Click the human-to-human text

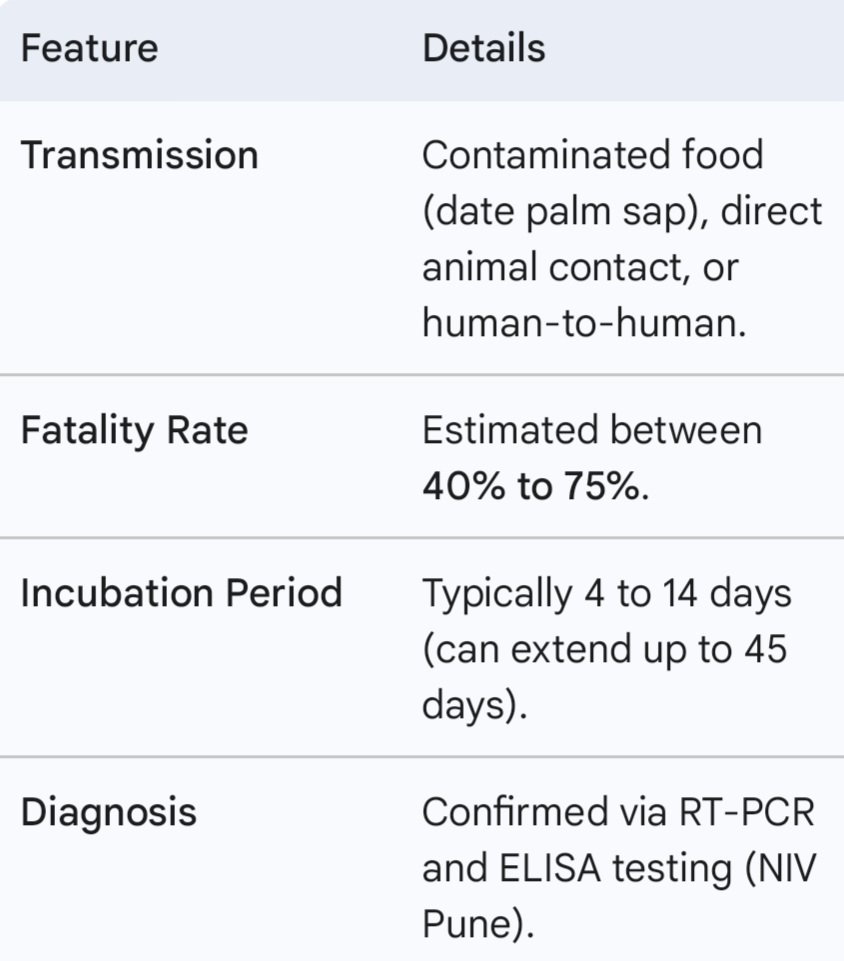pyautogui.click(x=584, y=323)
